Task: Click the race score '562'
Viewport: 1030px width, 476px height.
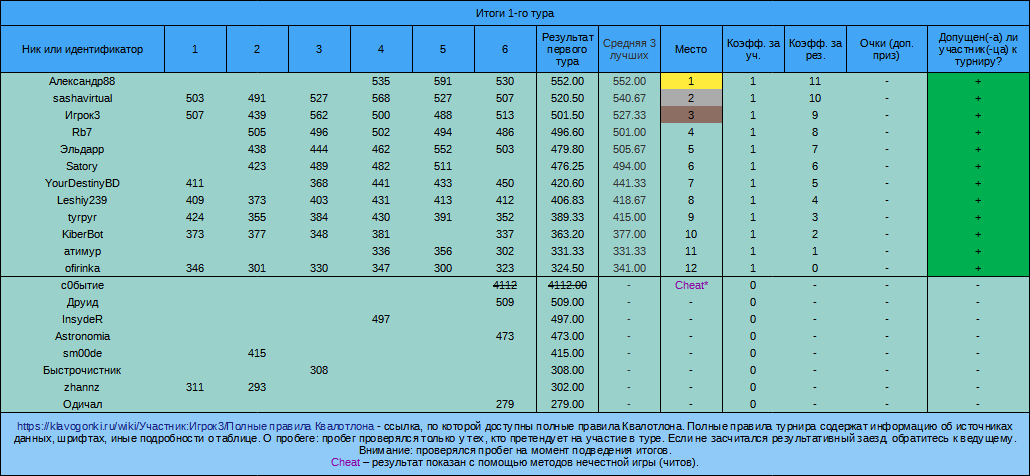Action: pyautogui.click(x=319, y=116)
